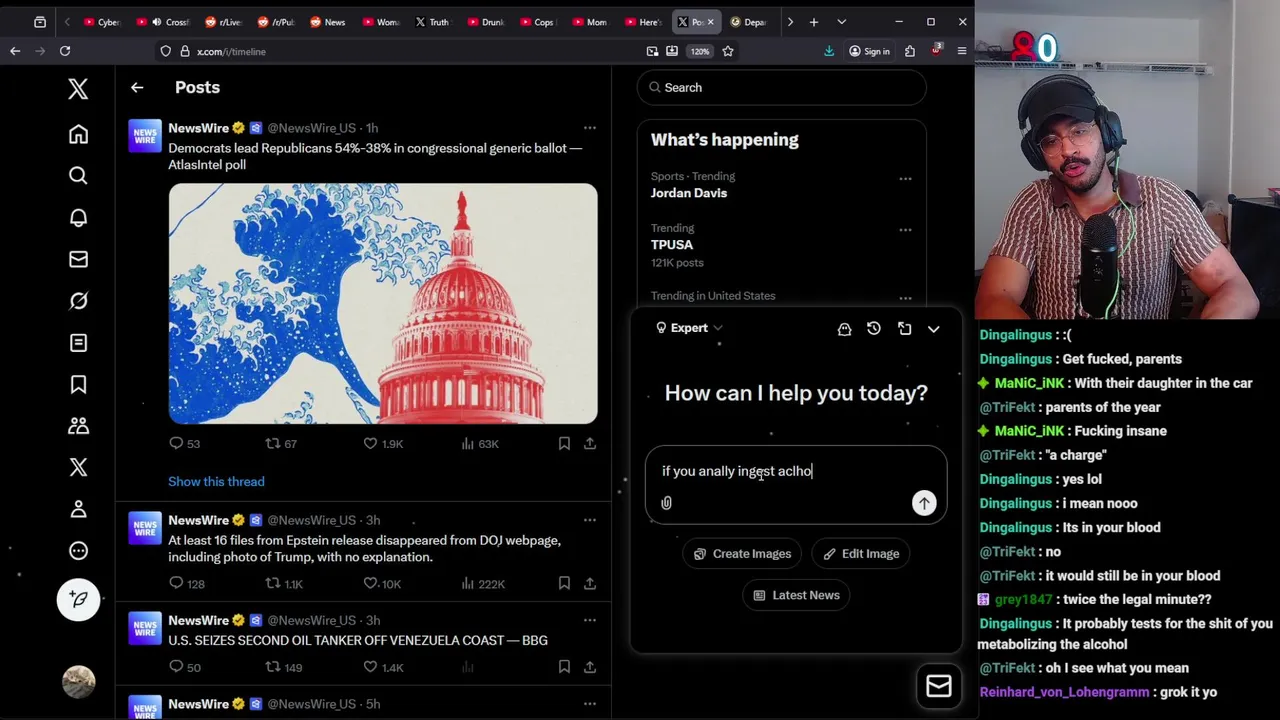1280x720 pixels.
Task: Compose a new post
Action: coord(78,599)
